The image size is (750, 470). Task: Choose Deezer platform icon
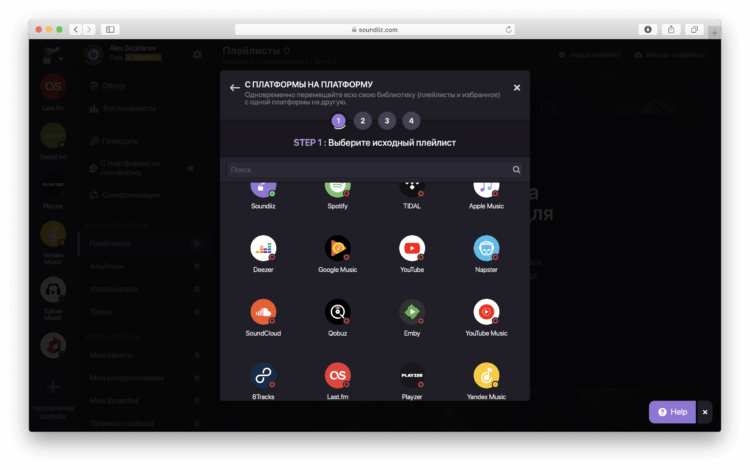[x=263, y=248]
